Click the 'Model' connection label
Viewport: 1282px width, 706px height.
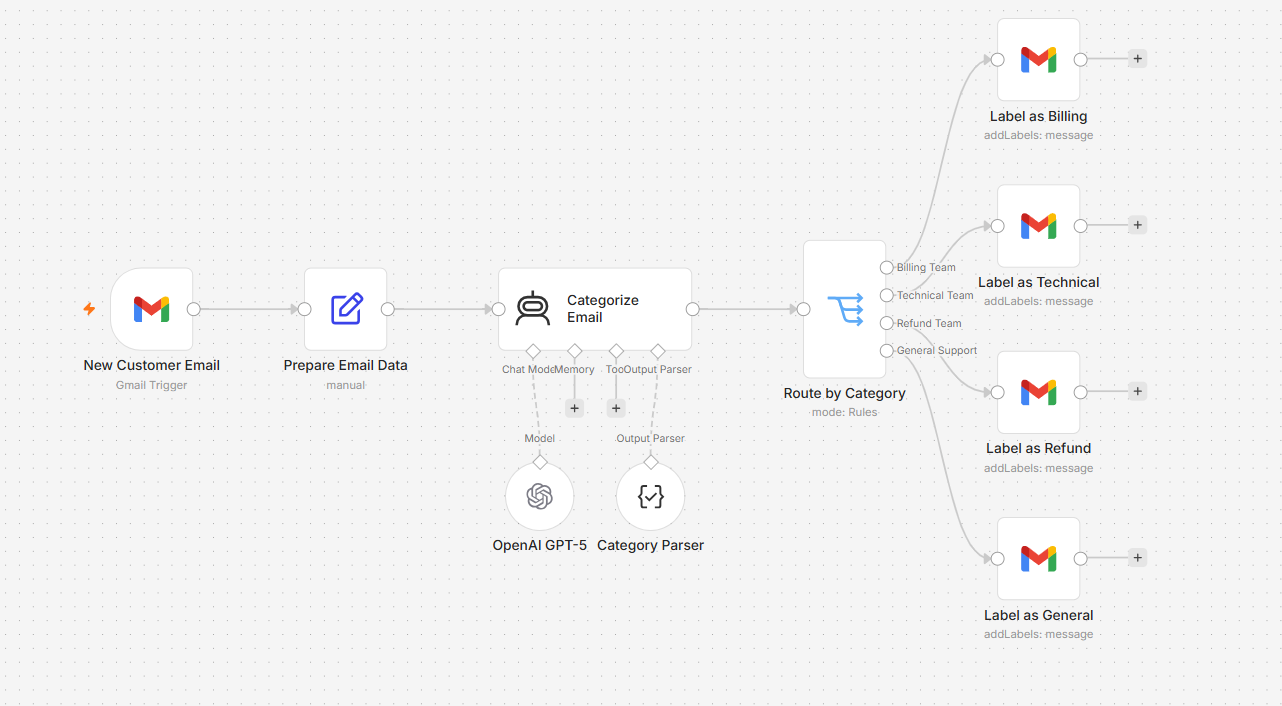[540, 438]
